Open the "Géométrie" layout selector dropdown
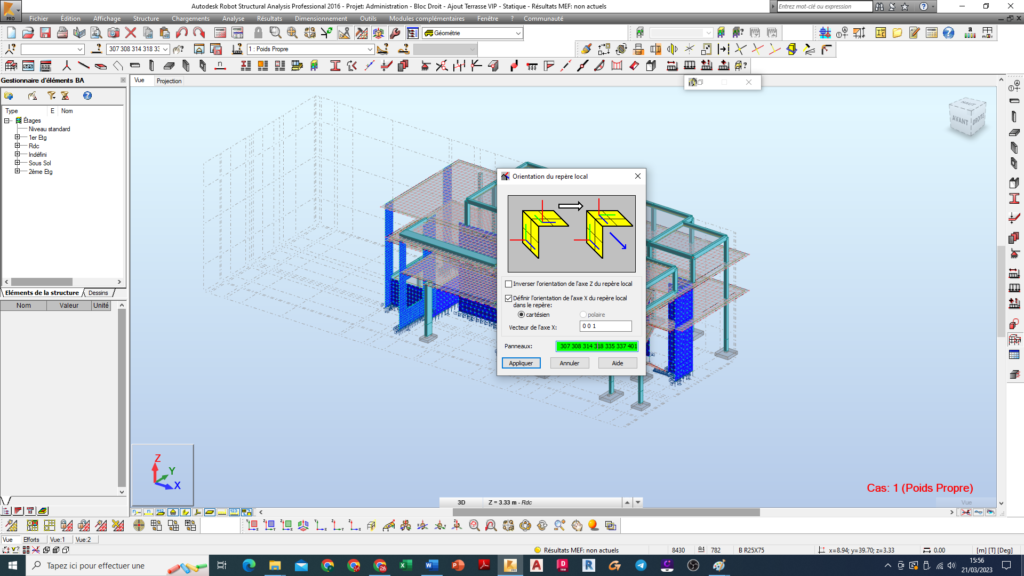The image size is (1024, 576). coord(518,33)
